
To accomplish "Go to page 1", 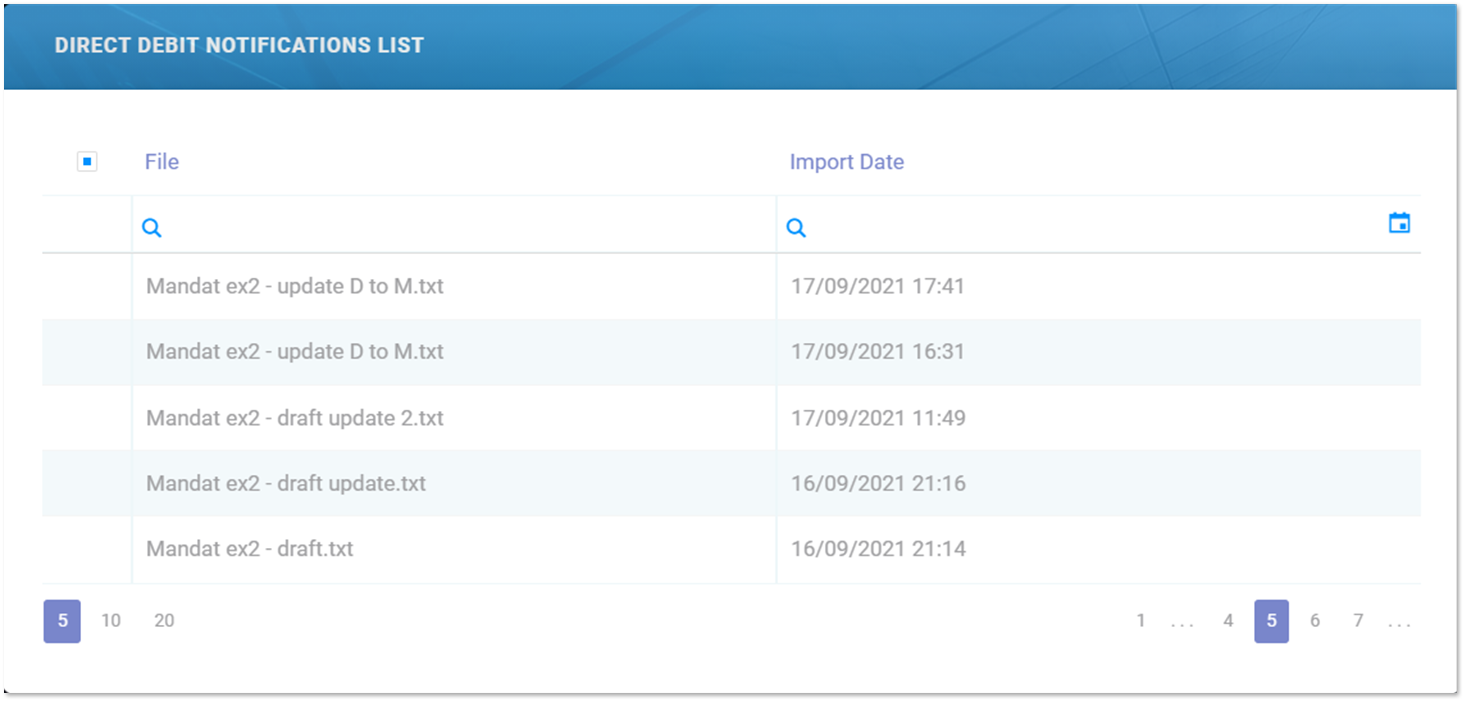I will coord(1140,621).
